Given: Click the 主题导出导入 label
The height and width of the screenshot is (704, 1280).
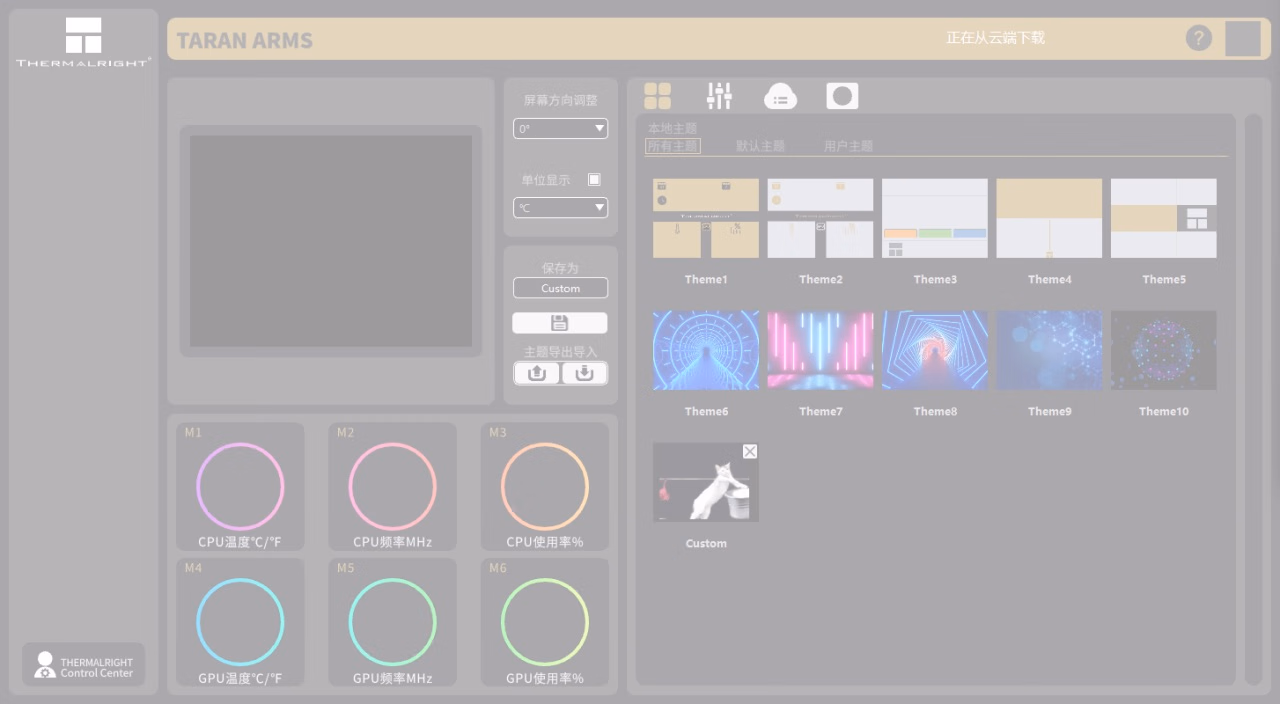Looking at the screenshot, I should [560, 352].
